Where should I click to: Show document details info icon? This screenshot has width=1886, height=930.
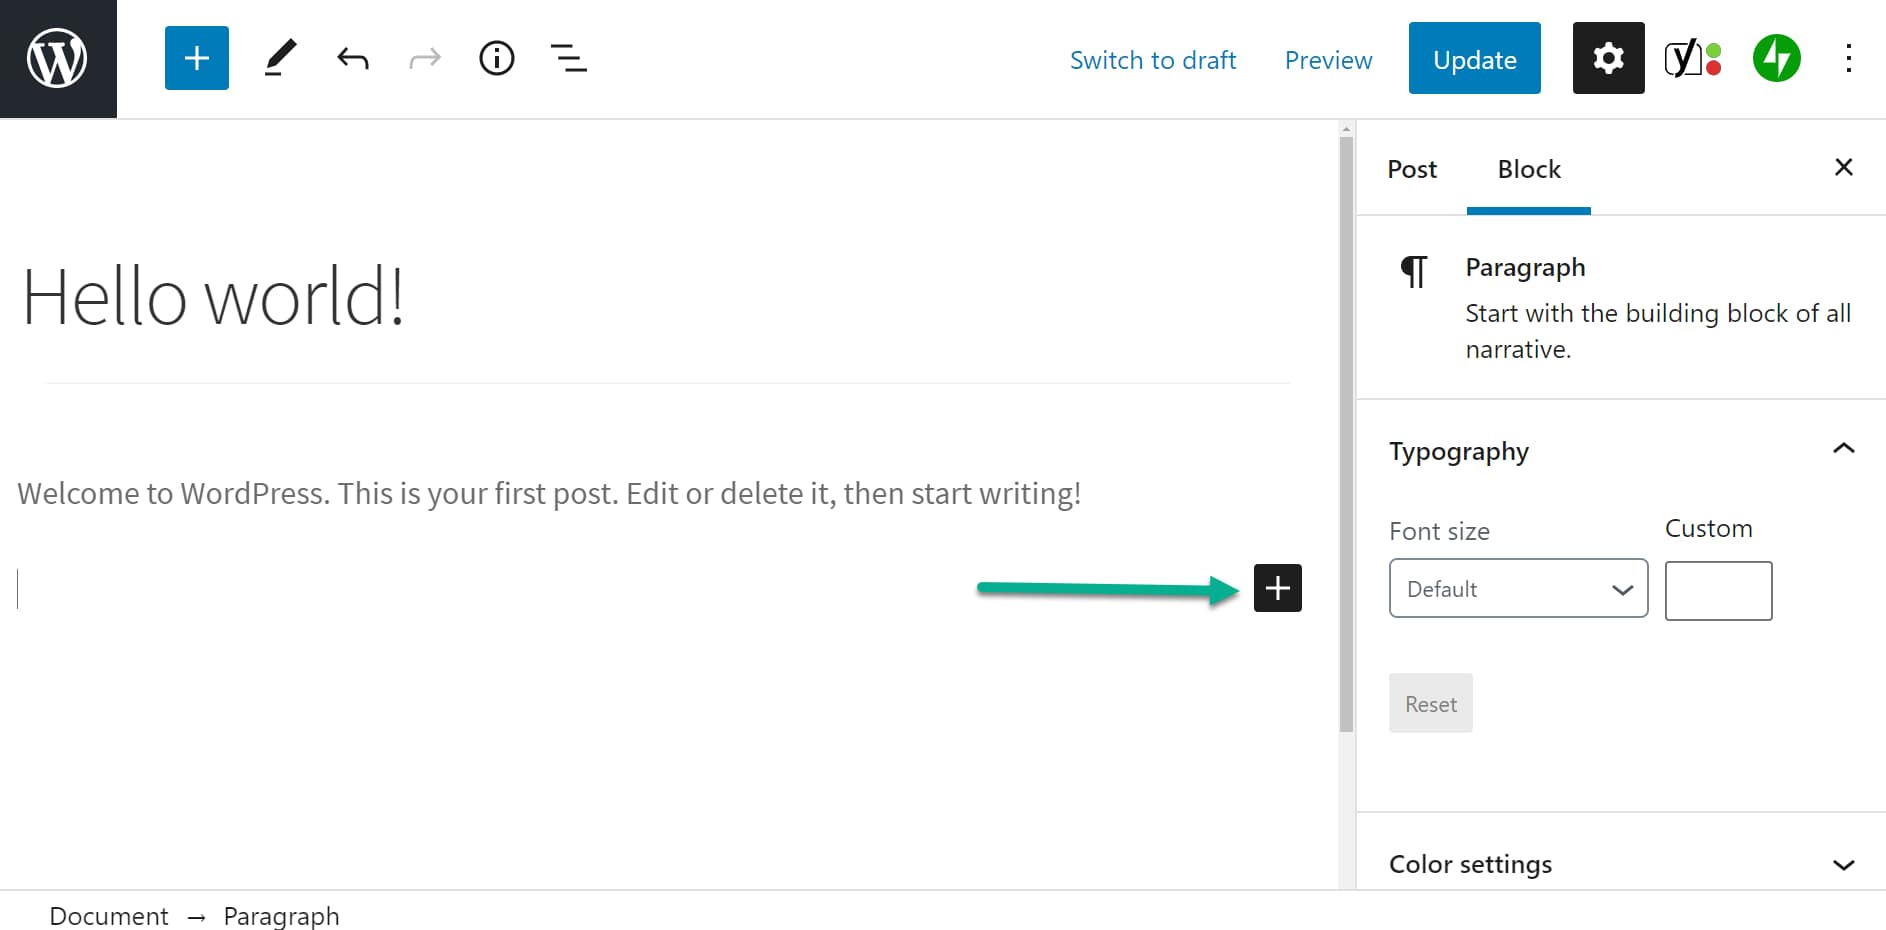tap(496, 58)
